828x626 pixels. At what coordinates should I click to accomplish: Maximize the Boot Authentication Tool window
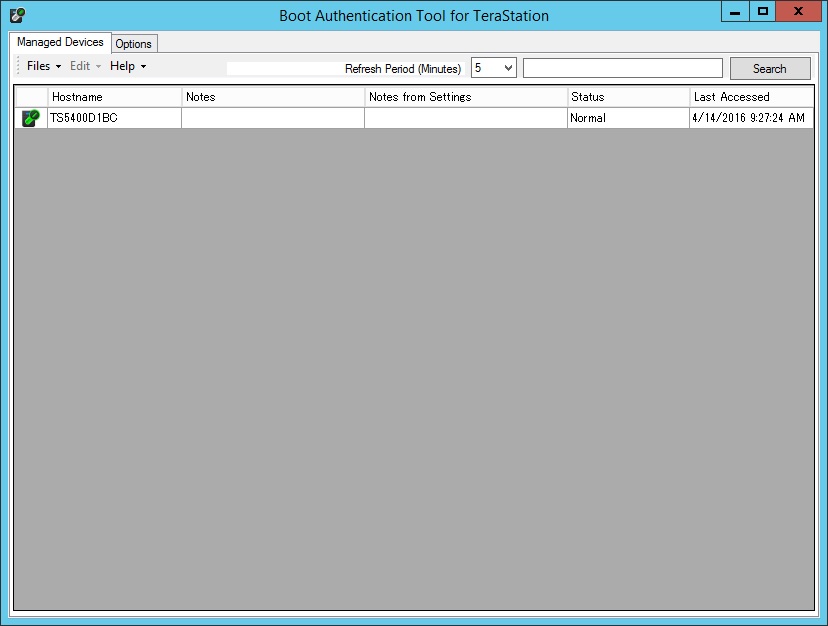tap(763, 12)
